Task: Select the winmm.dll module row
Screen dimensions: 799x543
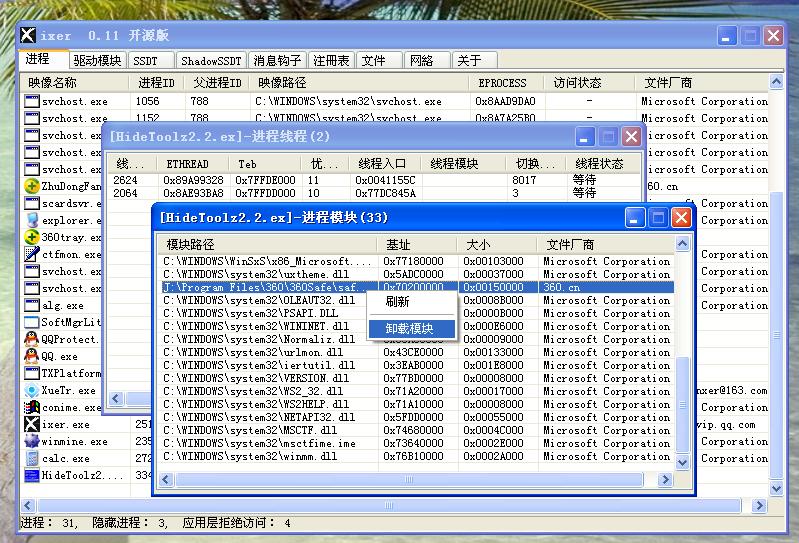Action: [x=417, y=456]
